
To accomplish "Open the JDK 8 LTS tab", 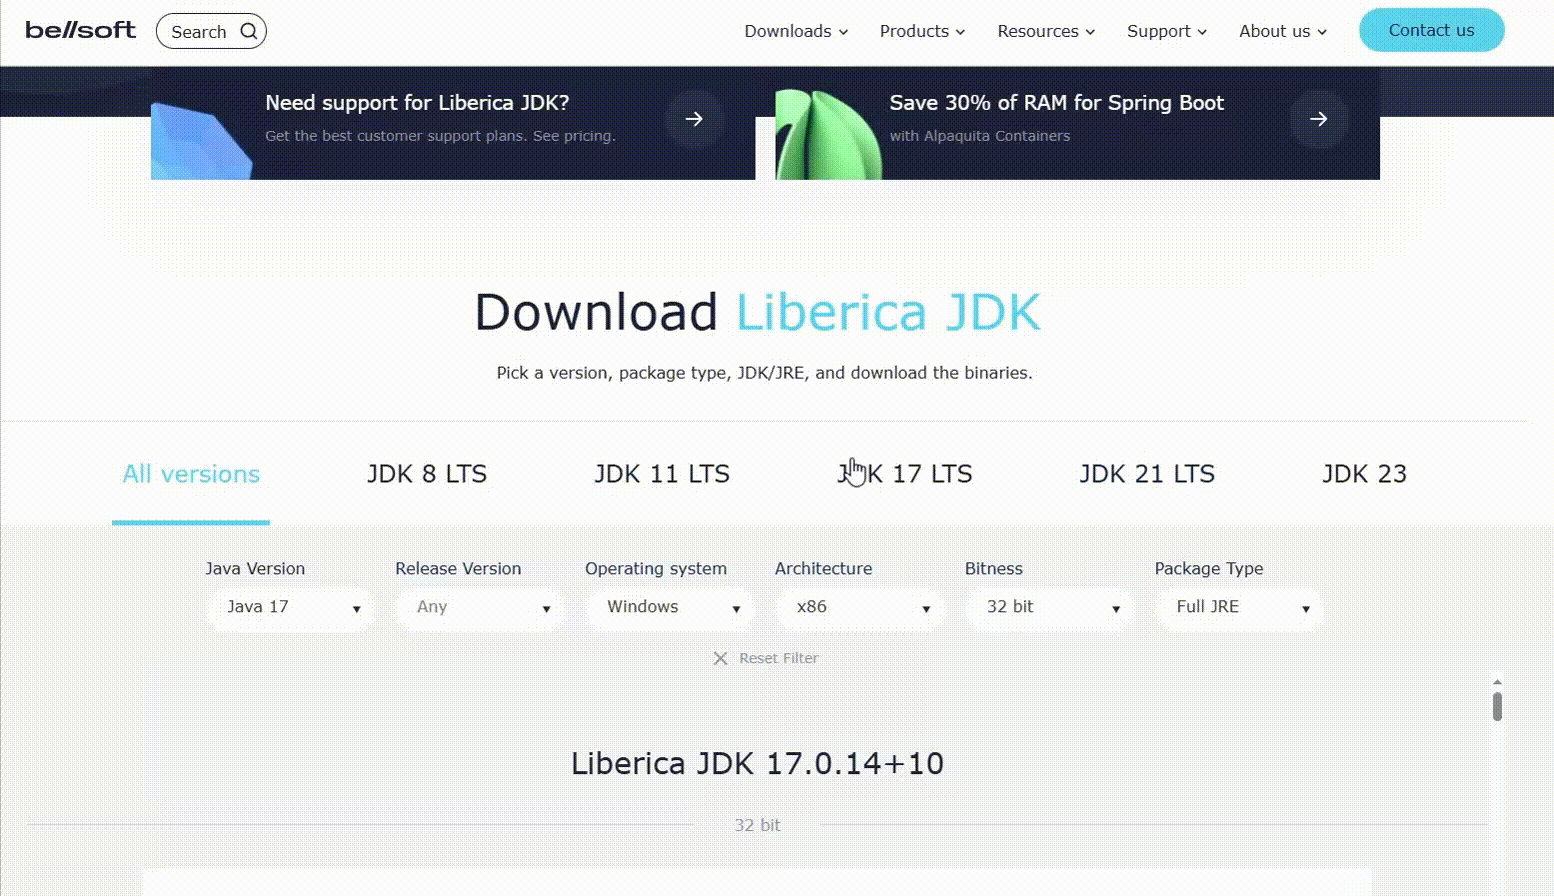I will [x=427, y=474].
